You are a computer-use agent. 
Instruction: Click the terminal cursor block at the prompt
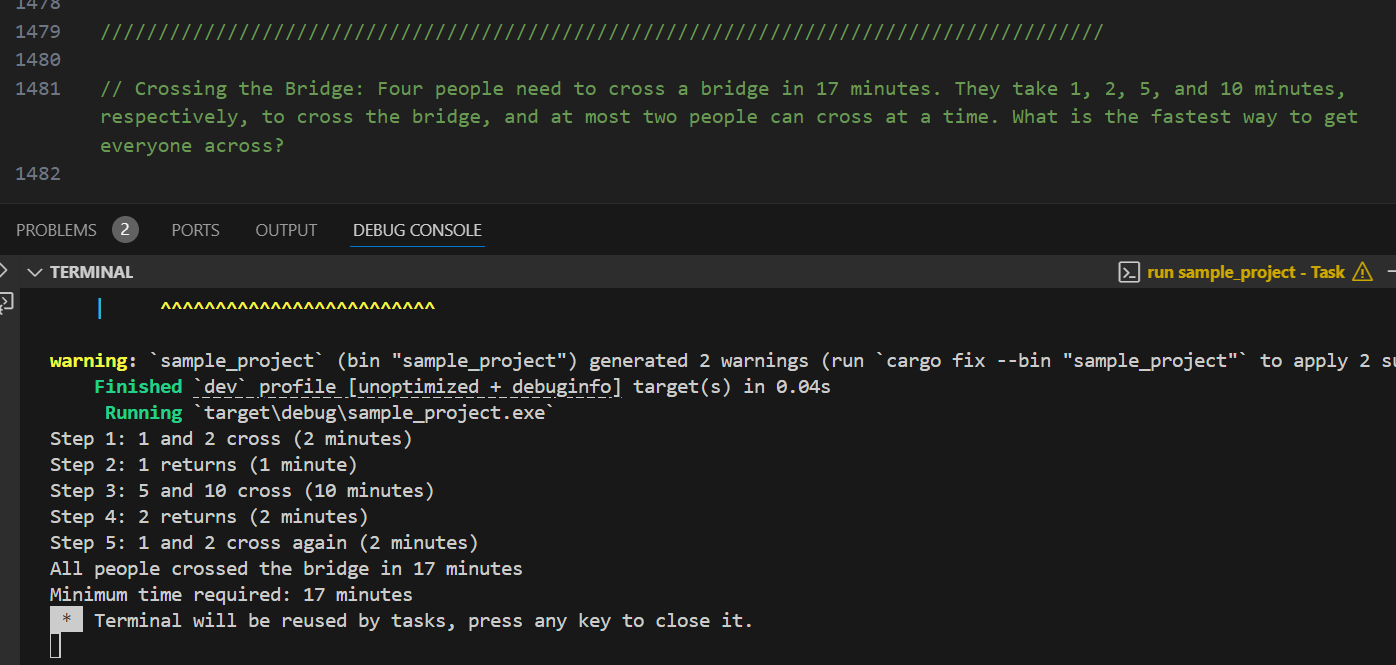(x=55, y=646)
